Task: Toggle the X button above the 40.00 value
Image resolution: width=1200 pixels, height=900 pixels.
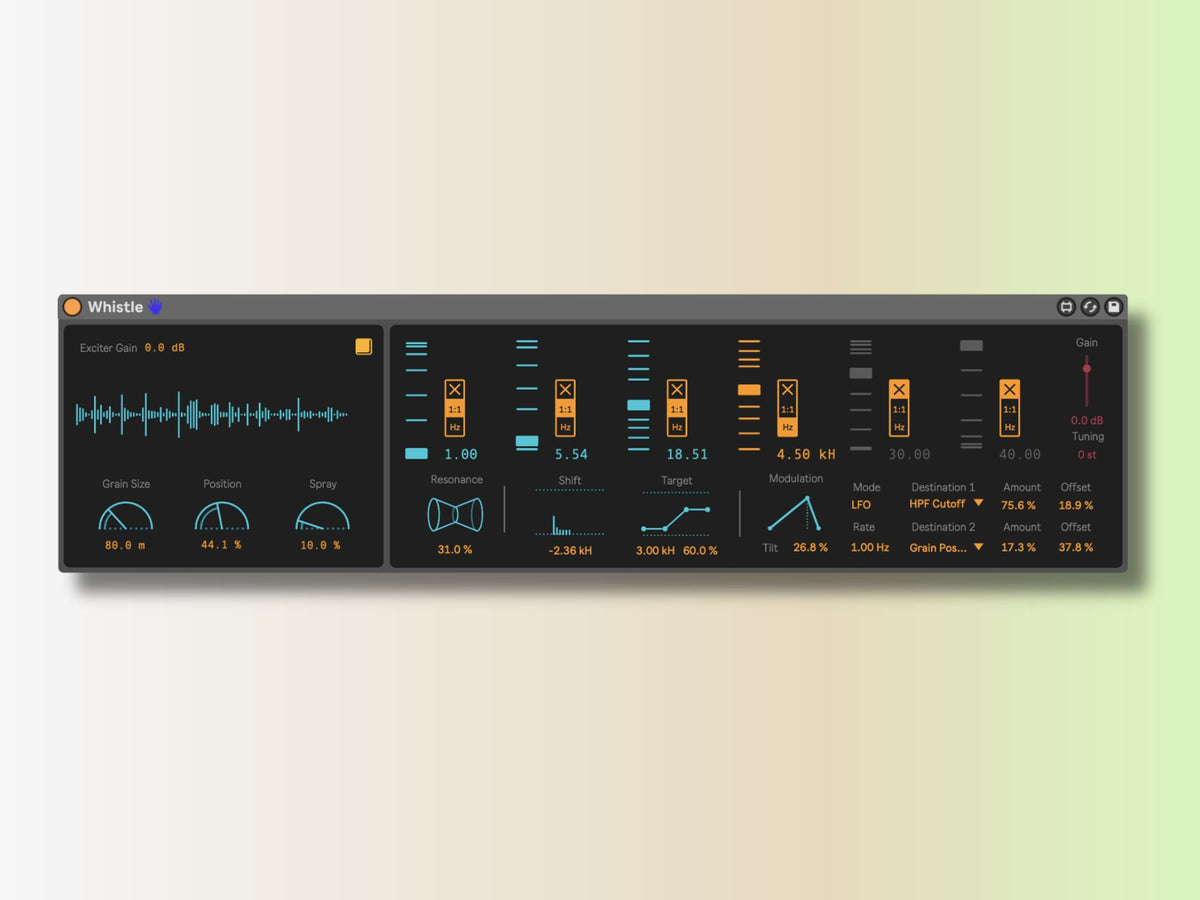Action: coord(1009,389)
